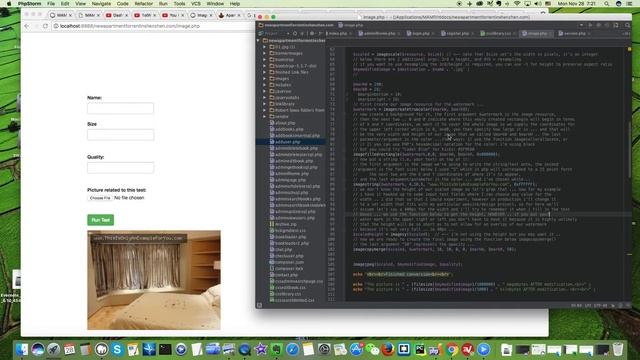Open App Store from the dock

click(356, 349)
